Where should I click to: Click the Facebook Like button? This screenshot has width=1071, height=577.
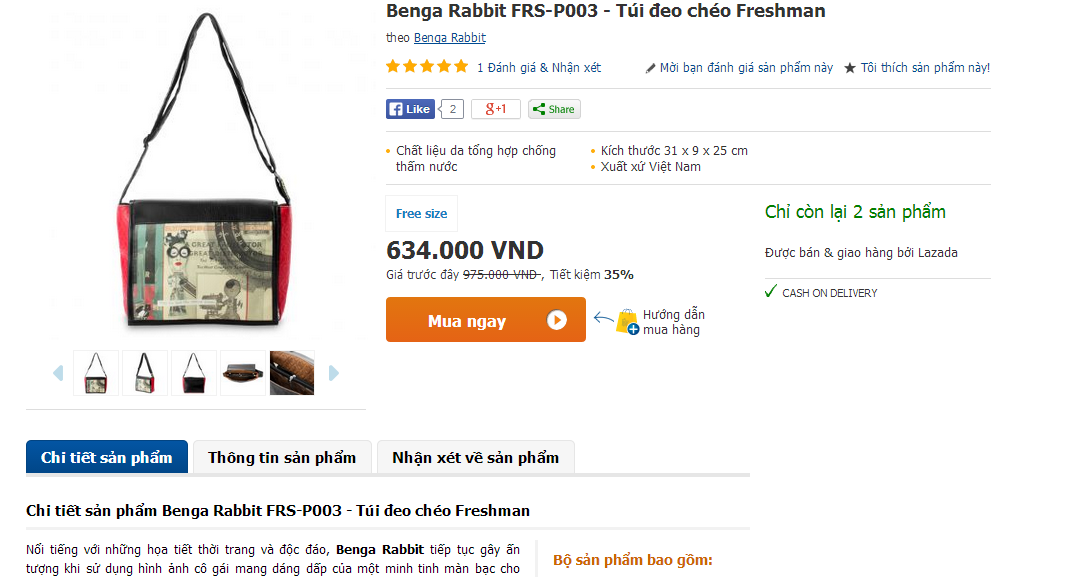pyautogui.click(x=411, y=109)
